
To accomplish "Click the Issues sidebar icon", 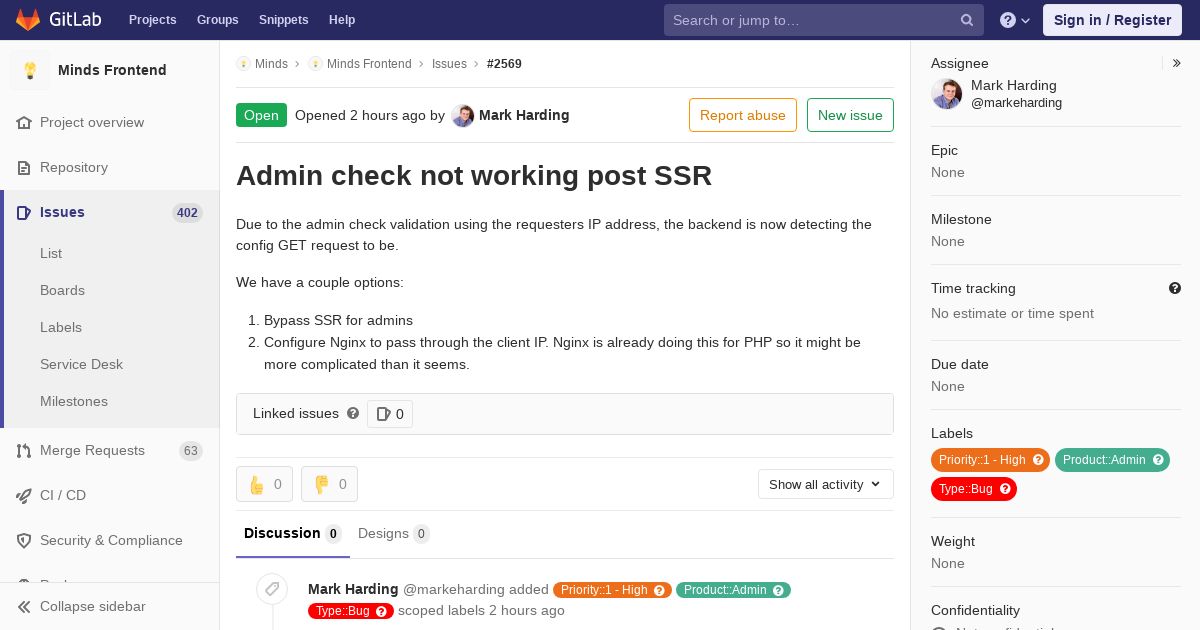I will click(24, 212).
